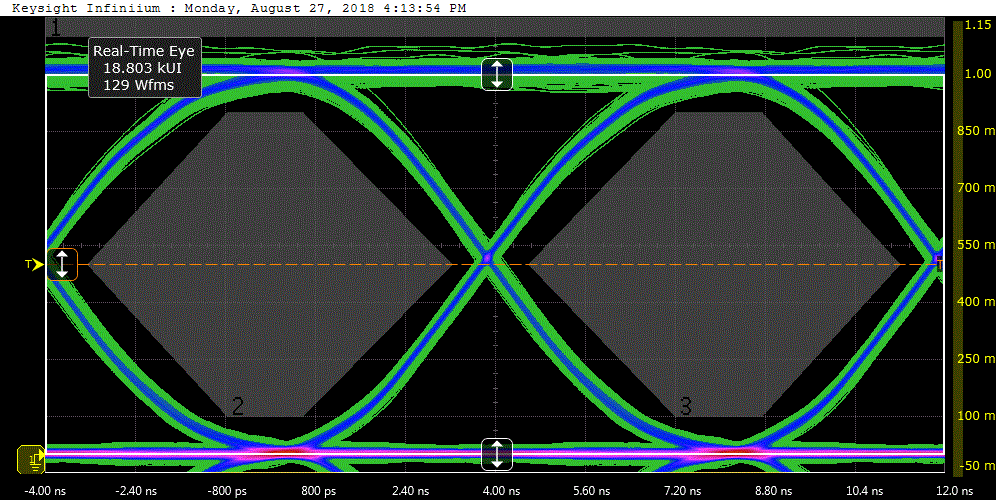Click mask region label 3
The image size is (996, 500).
pos(686,406)
